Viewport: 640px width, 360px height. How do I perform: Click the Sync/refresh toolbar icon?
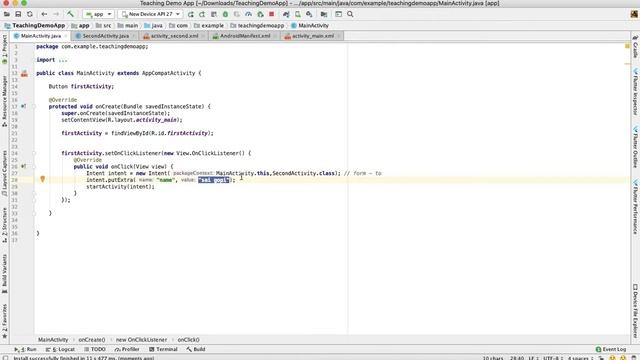[30, 14]
